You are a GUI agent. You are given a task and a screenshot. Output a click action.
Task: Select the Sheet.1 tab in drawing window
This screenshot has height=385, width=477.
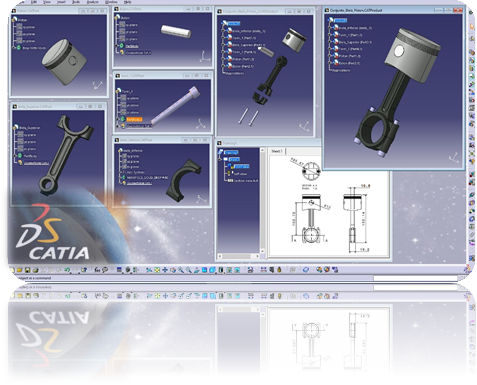277,151
